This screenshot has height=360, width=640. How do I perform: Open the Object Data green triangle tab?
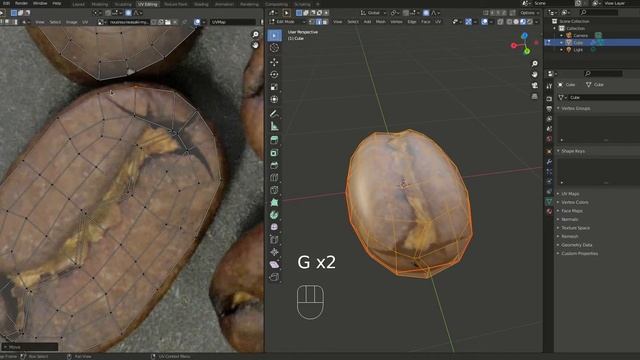549,202
